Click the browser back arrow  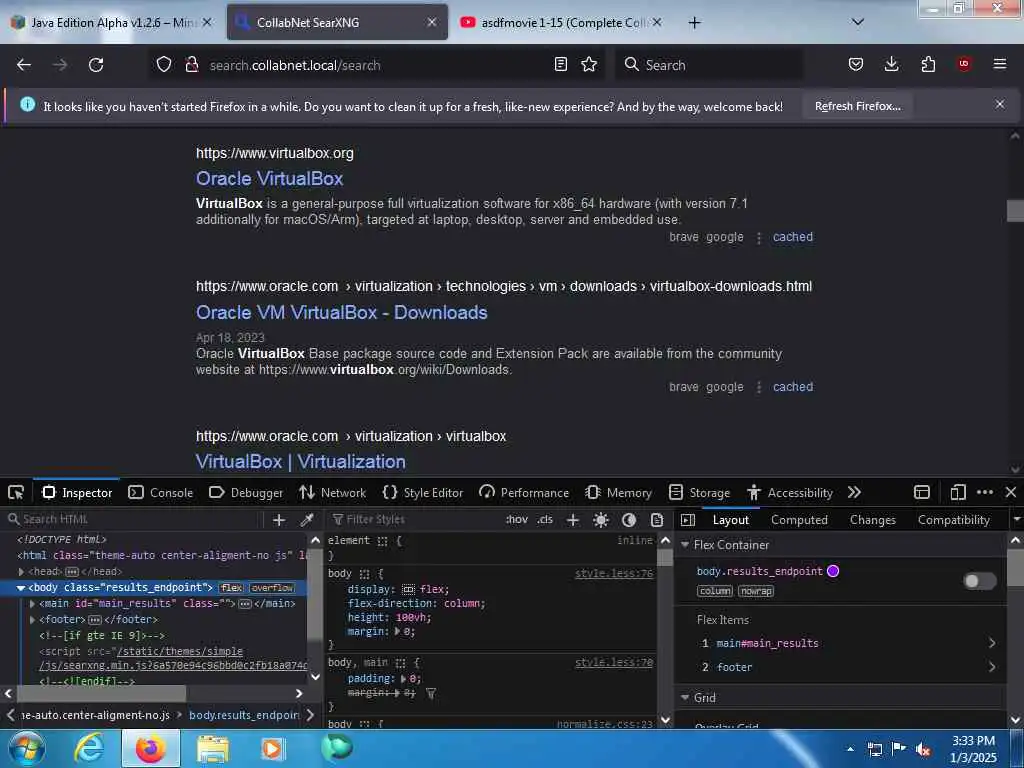tap(24, 65)
